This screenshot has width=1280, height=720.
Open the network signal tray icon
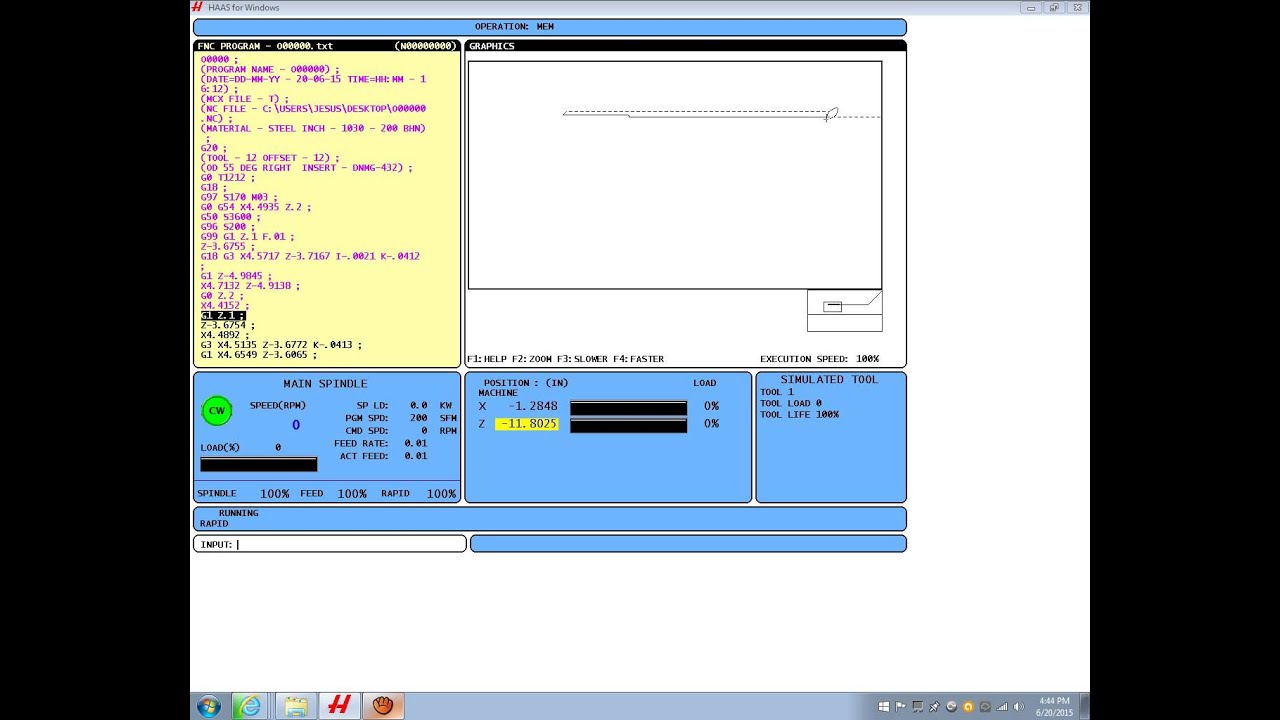pos(1000,707)
